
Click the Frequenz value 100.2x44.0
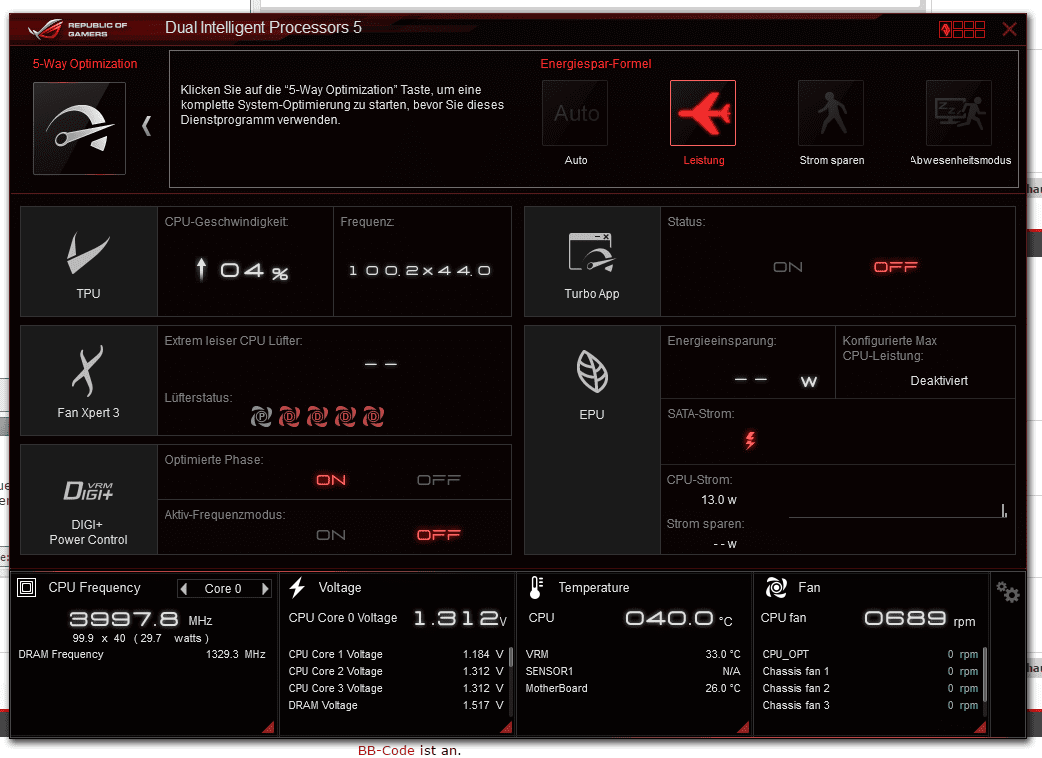[420, 270]
